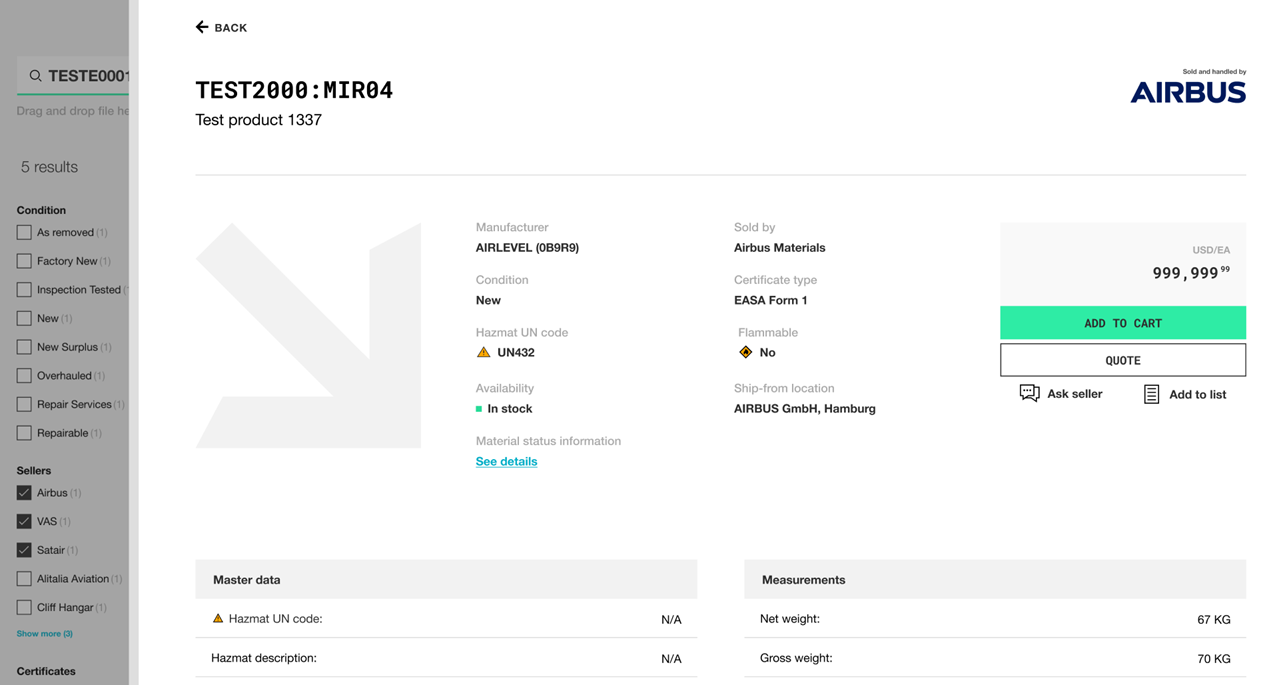Click the Master data hazmat warning icon

(x=218, y=619)
